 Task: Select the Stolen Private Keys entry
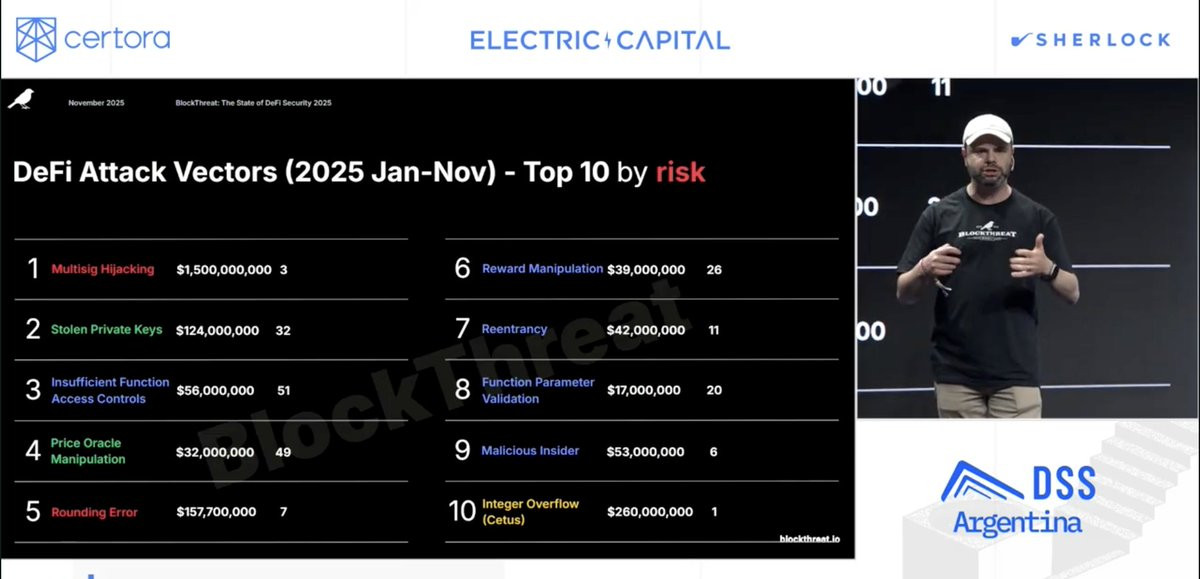click(107, 330)
